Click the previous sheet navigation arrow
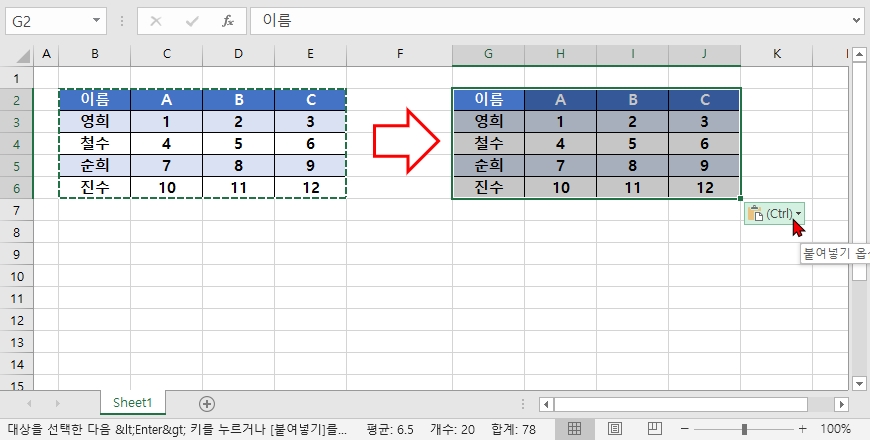870x440 pixels. pos(29,404)
